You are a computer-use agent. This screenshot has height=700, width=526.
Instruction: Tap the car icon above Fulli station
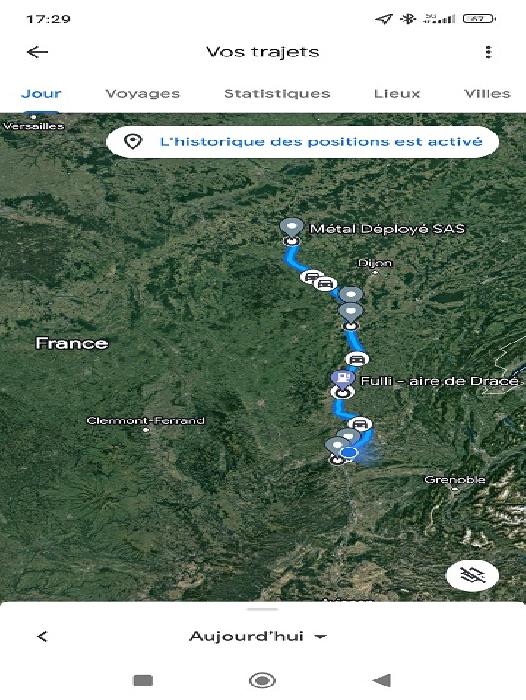[x=357, y=359]
